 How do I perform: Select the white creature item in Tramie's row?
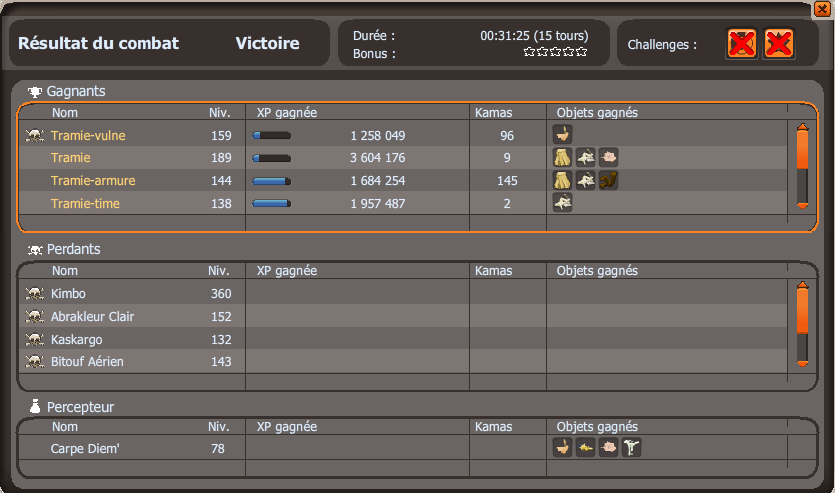click(x=585, y=158)
